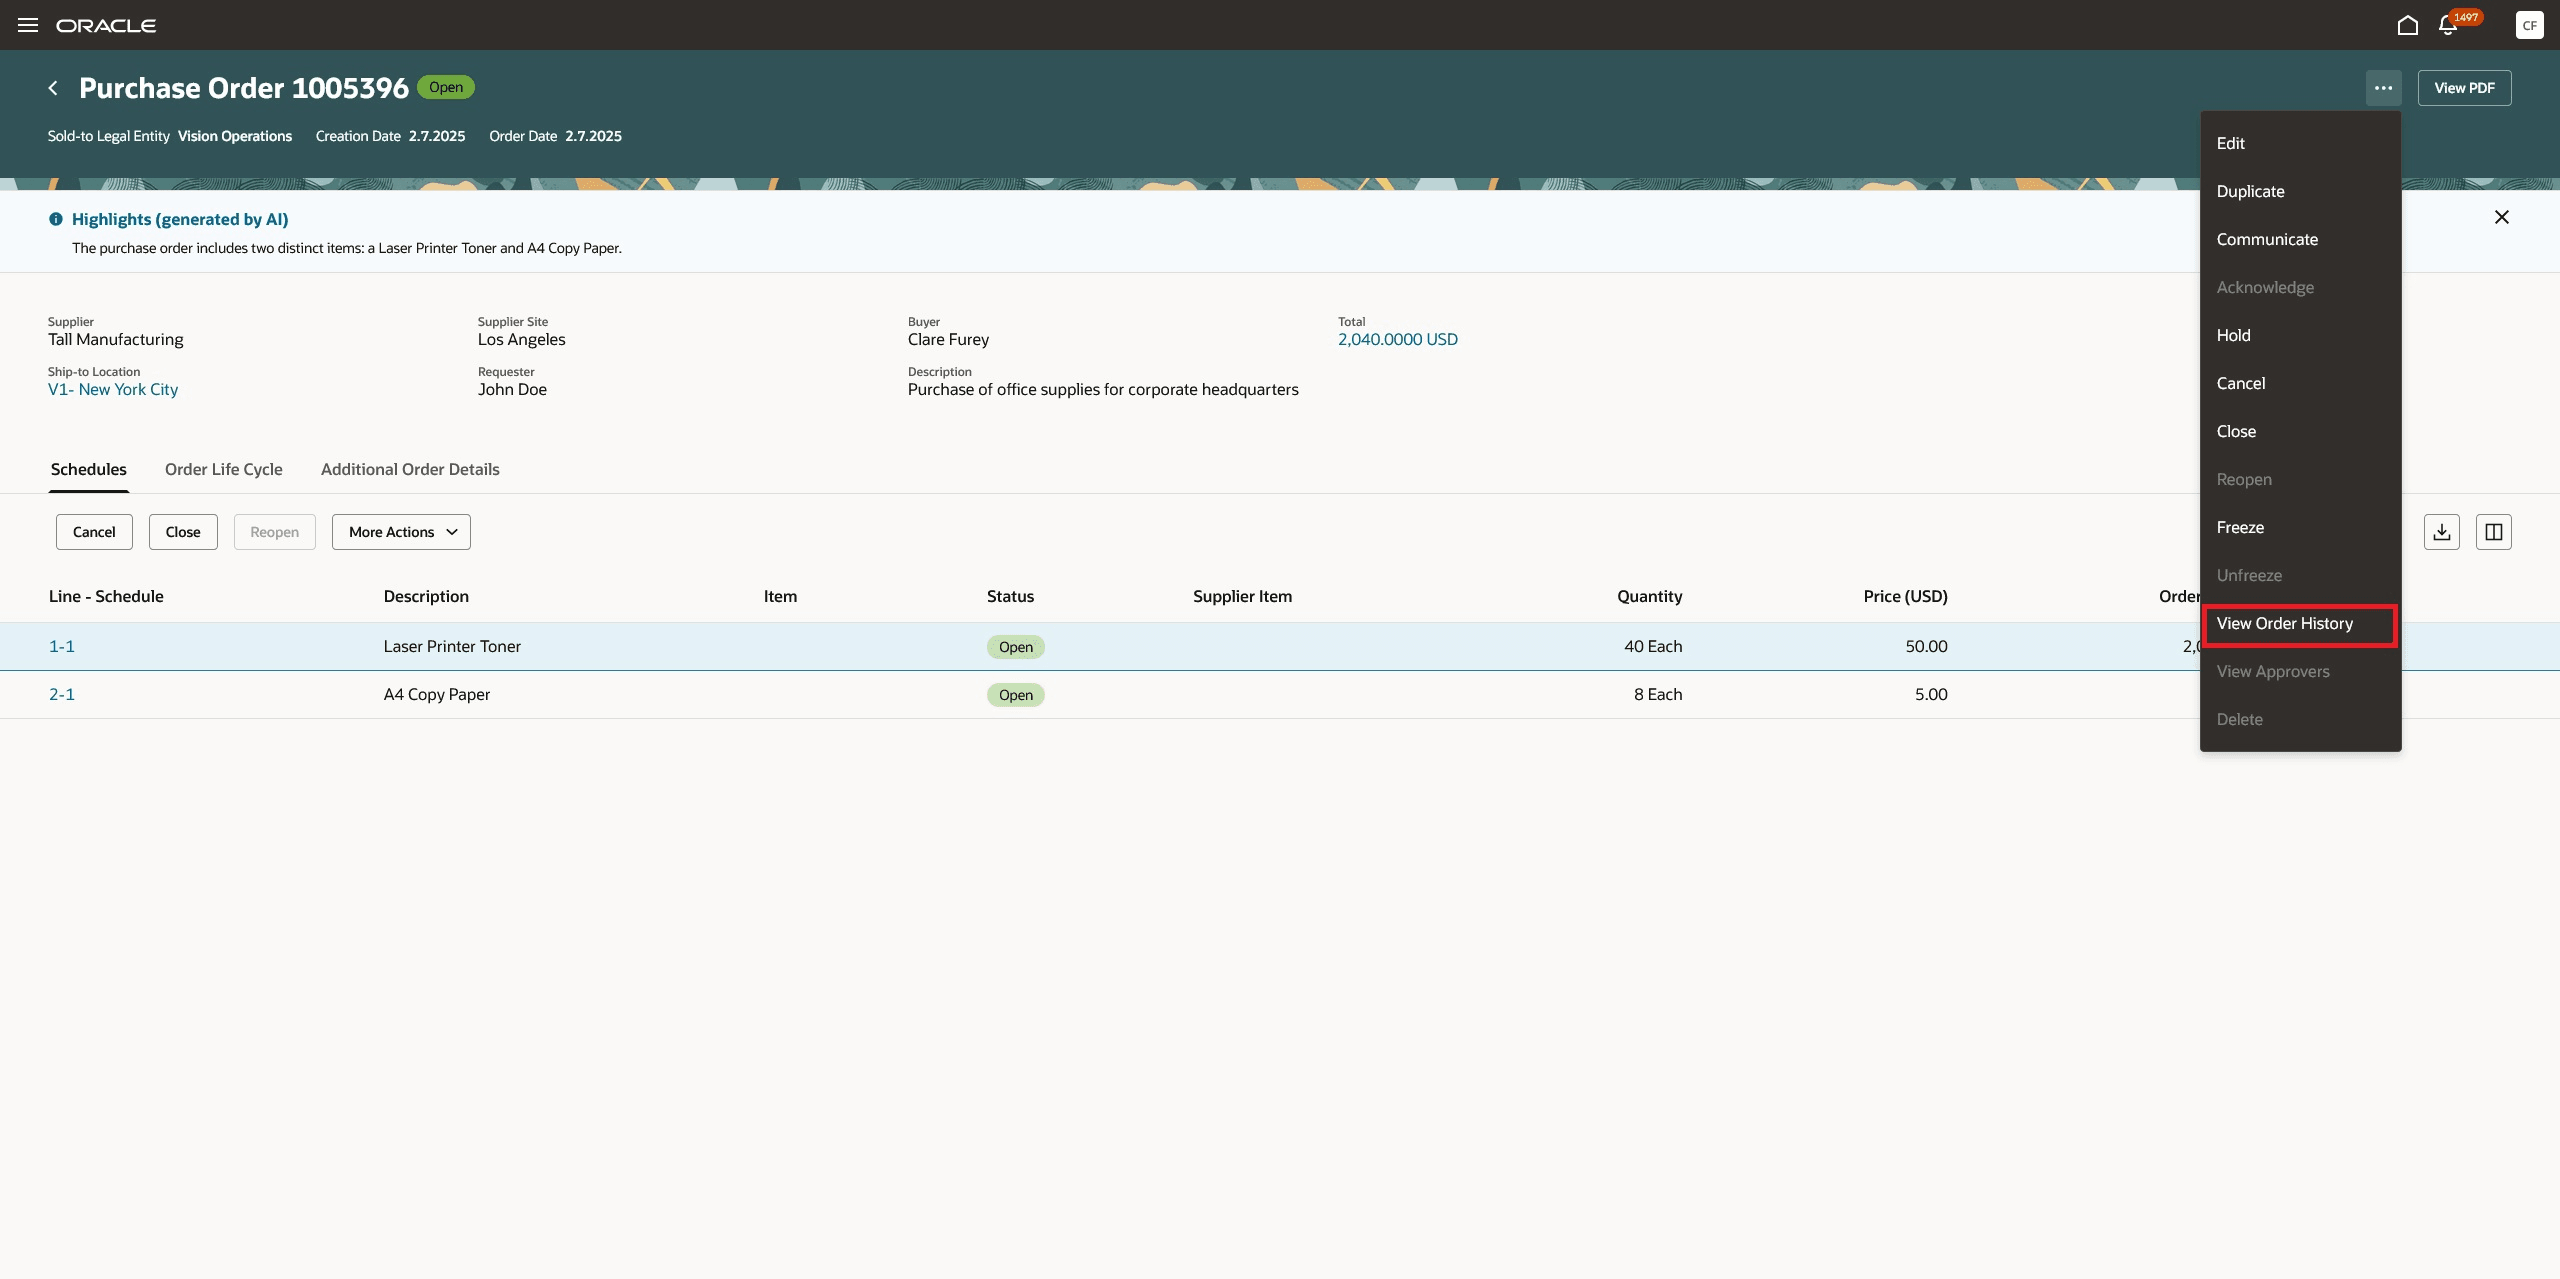Switch to the Order Life Cycle tab
This screenshot has width=2560, height=1279.
(x=223, y=469)
